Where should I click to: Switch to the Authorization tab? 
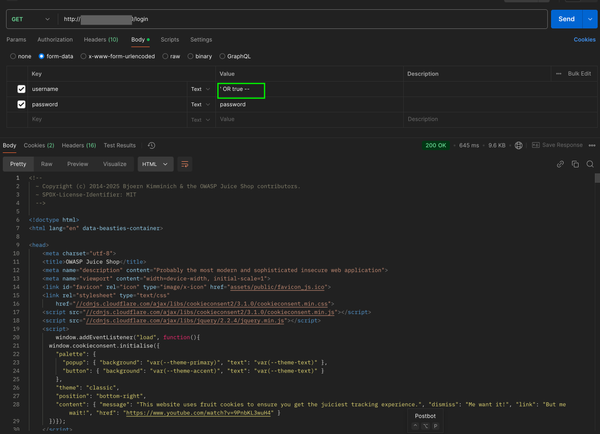(x=55, y=39)
